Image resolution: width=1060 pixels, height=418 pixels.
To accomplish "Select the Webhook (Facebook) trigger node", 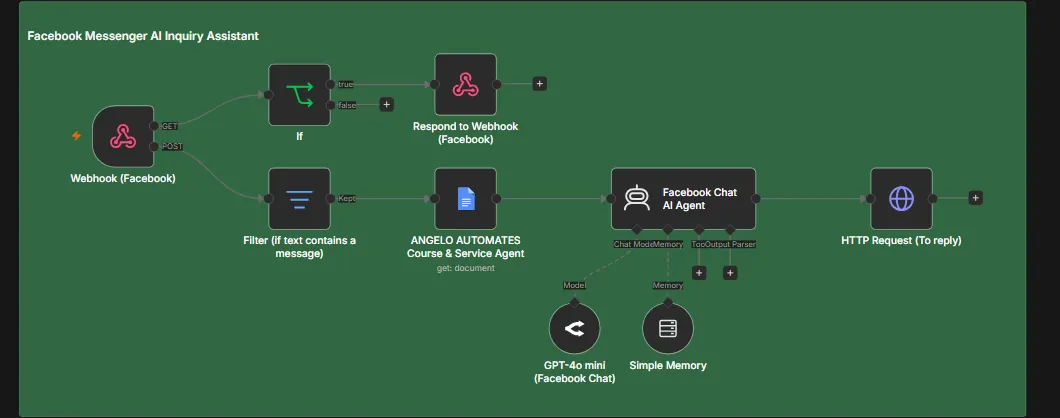I will pyautogui.click(x=123, y=136).
